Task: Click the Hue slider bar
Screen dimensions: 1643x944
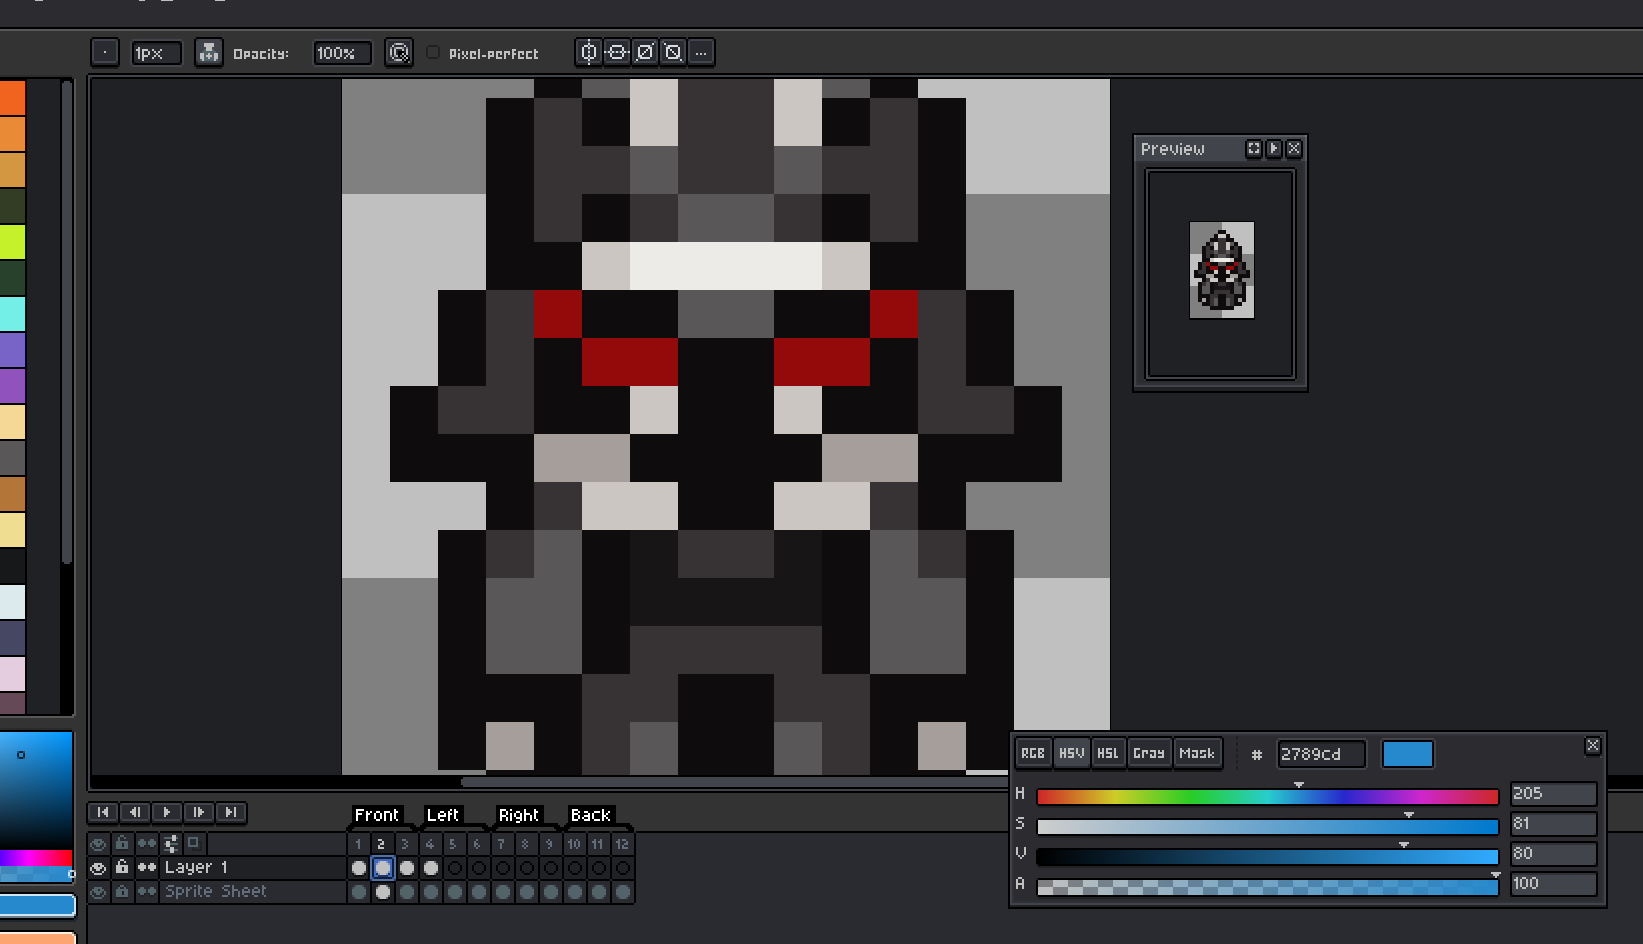Action: 1267,796
